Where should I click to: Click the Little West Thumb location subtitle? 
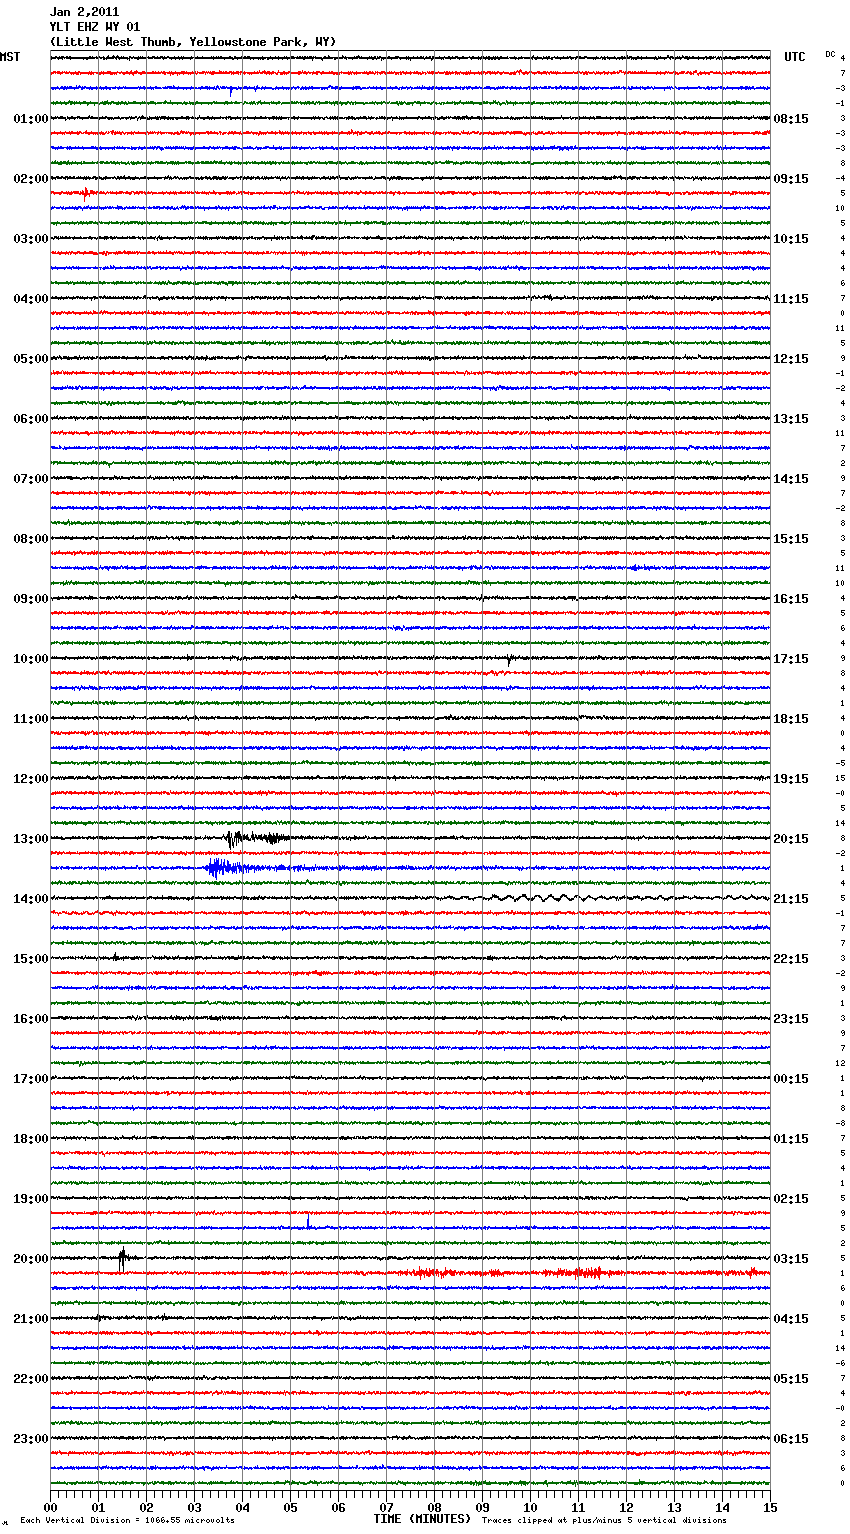[193, 42]
